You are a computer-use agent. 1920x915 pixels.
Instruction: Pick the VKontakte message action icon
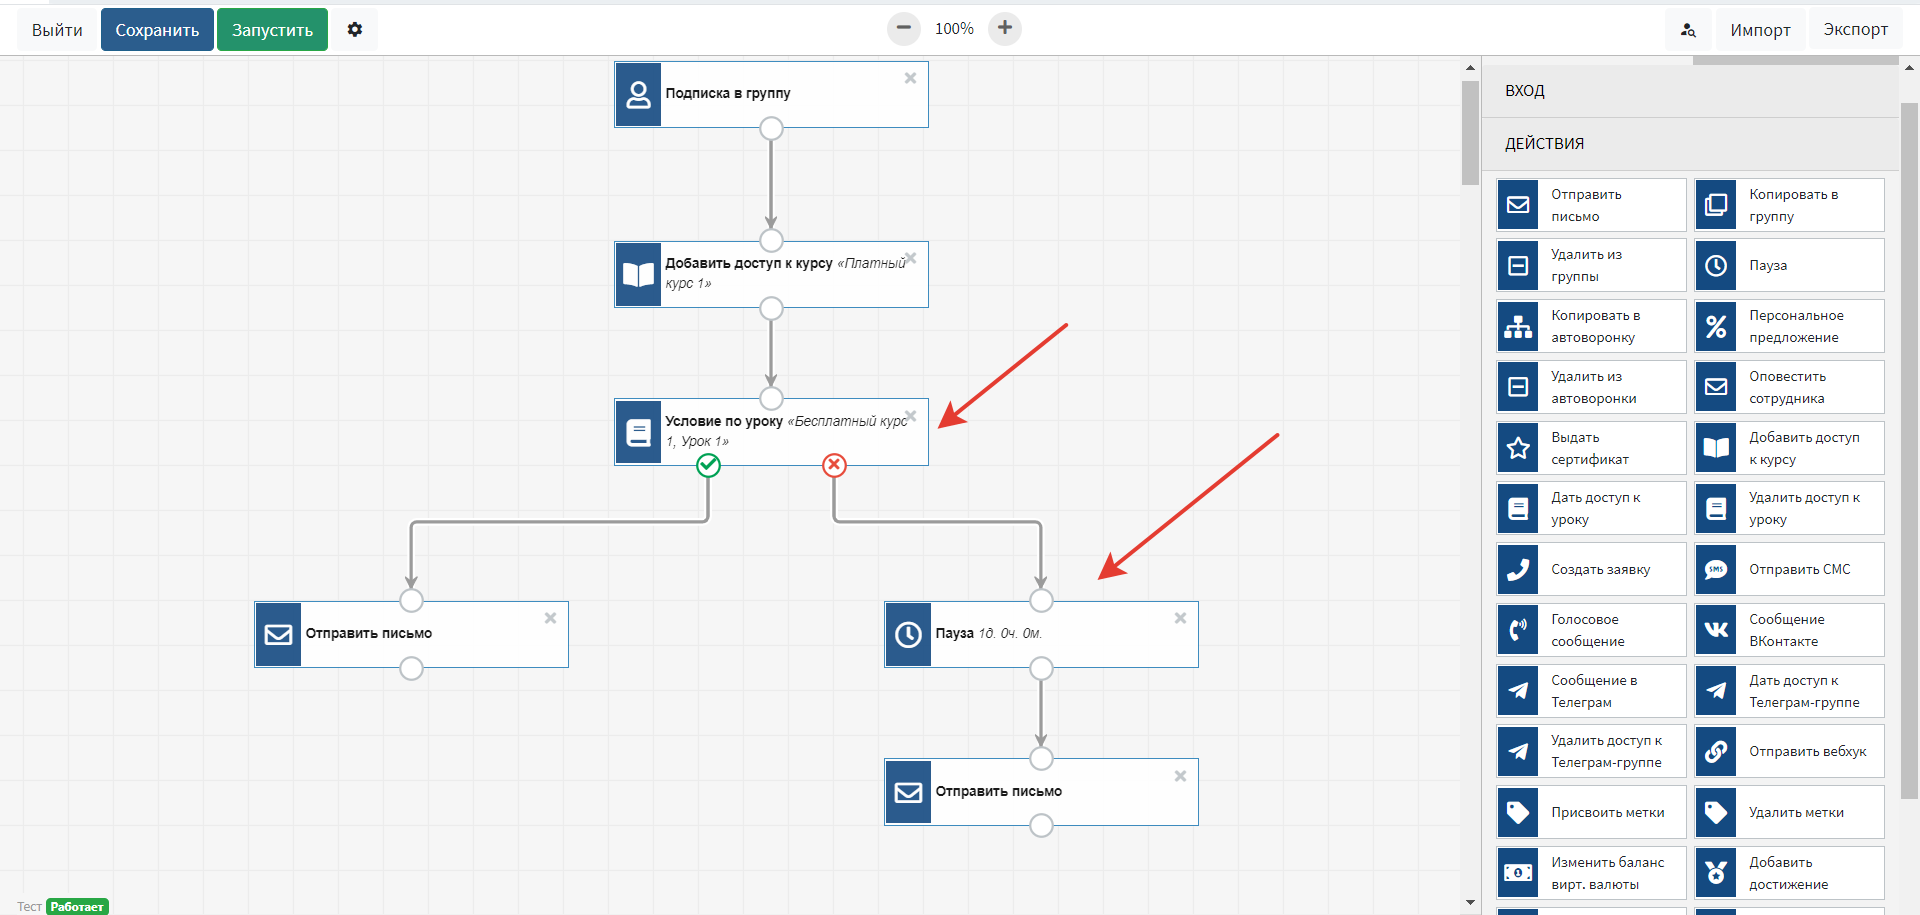click(x=1716, y=630)
